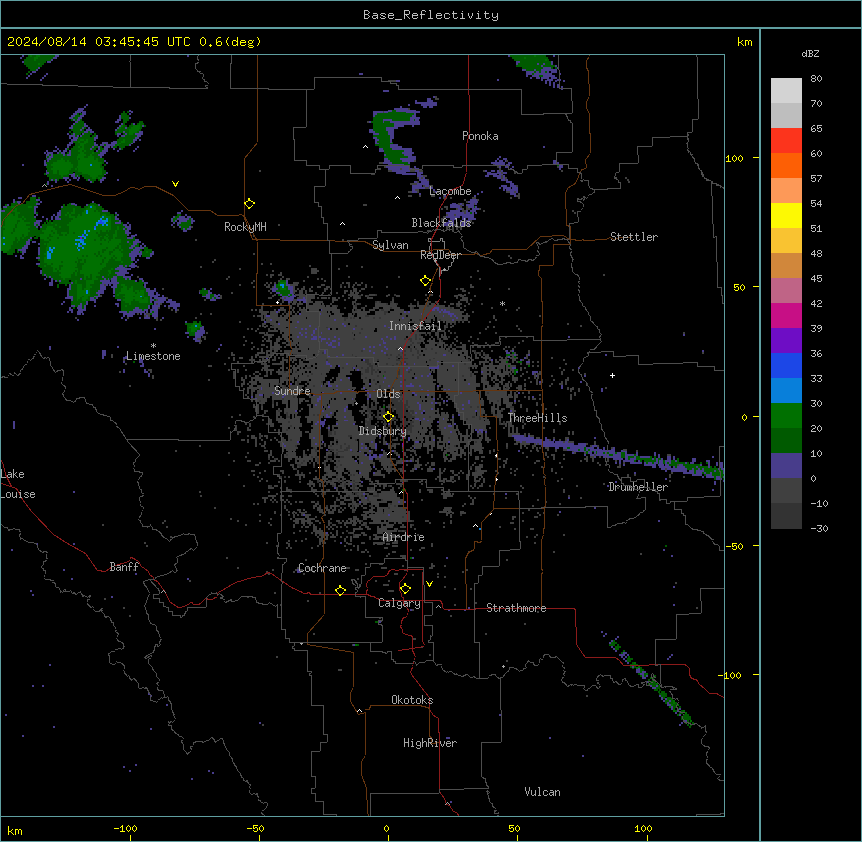Click the caret marker west of Lacombe

tap(397, 197)
